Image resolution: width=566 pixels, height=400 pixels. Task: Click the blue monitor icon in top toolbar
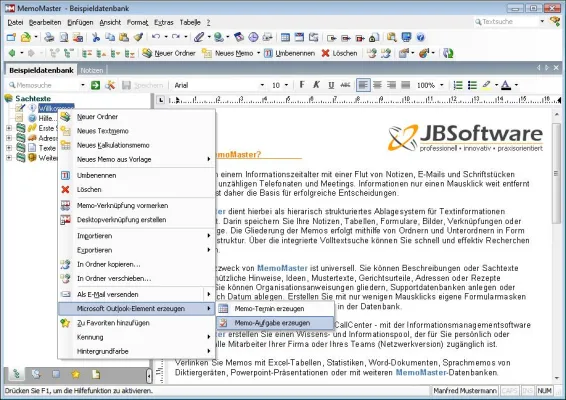pyautogui.click(x=406, y=37)
